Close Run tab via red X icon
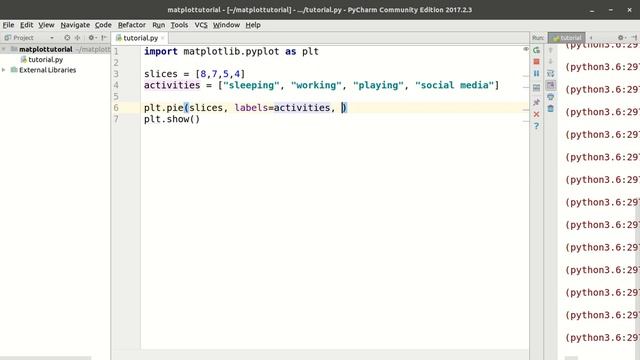 pyautogui.click(x=536, y=114)
